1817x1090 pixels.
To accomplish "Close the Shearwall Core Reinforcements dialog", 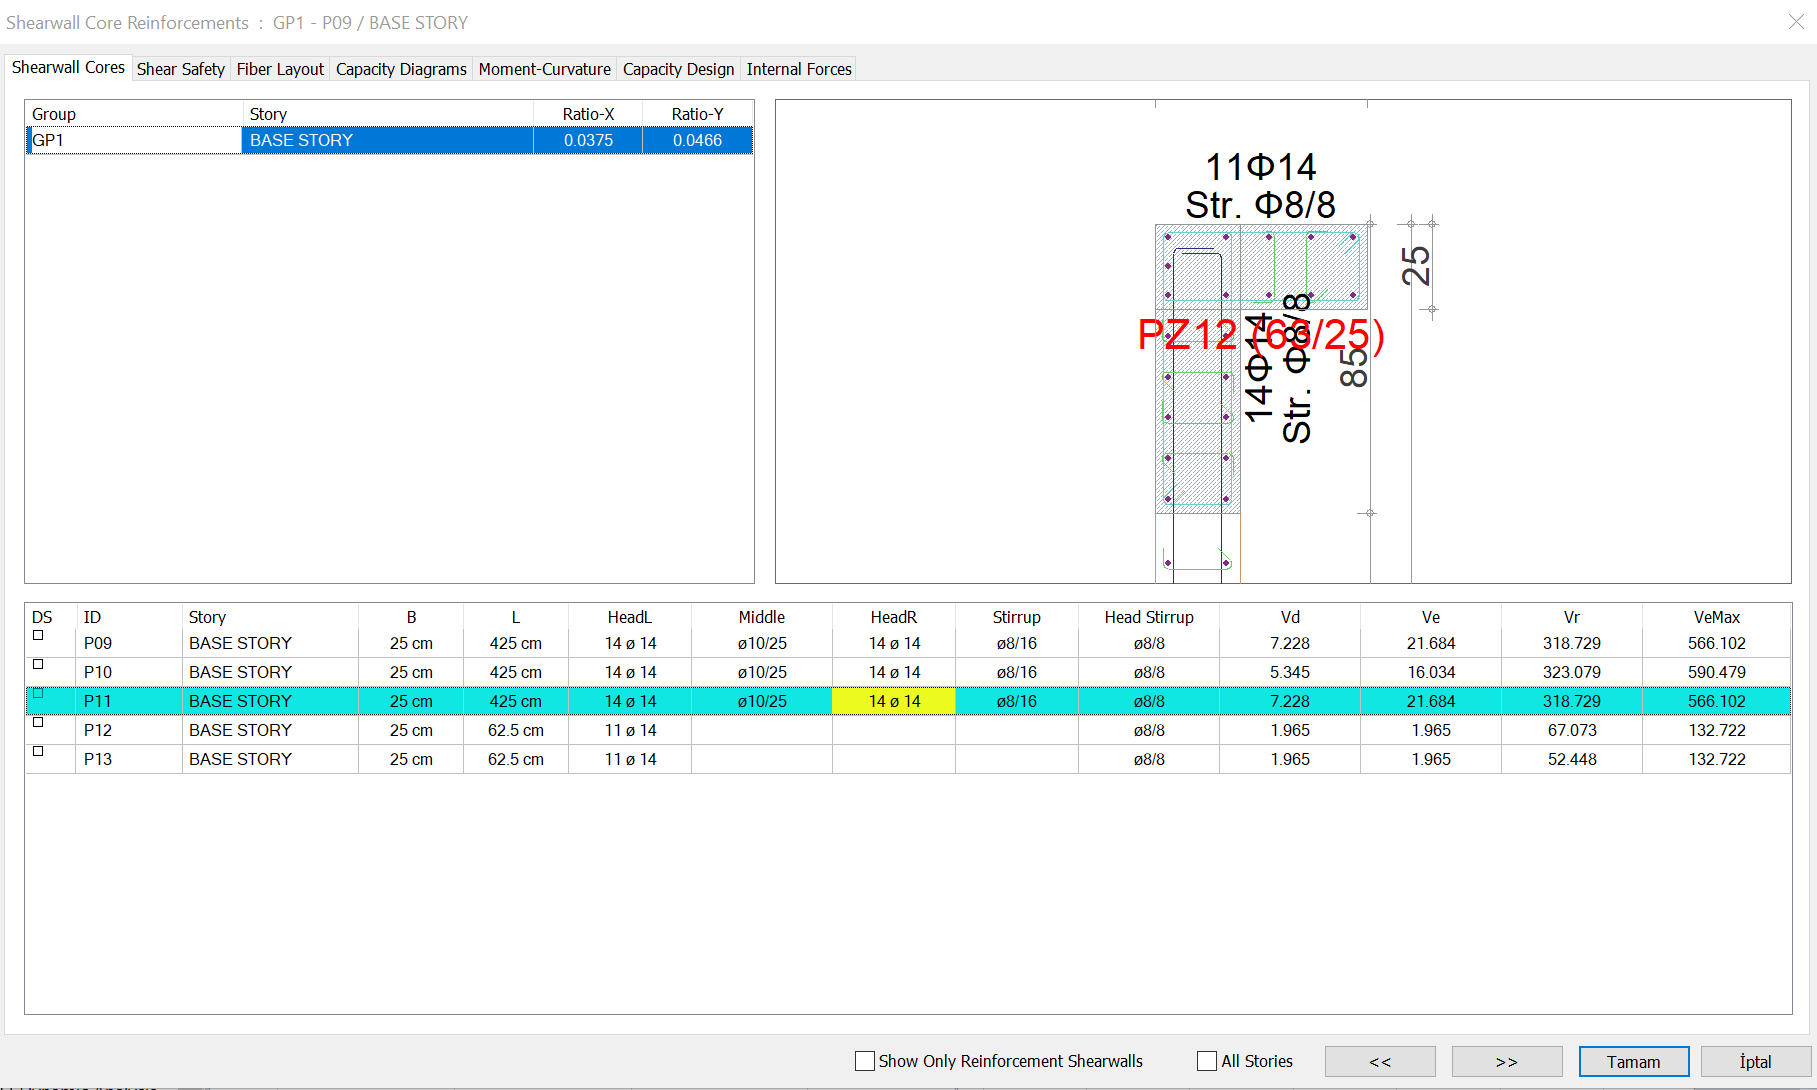I will point(1796,22).
